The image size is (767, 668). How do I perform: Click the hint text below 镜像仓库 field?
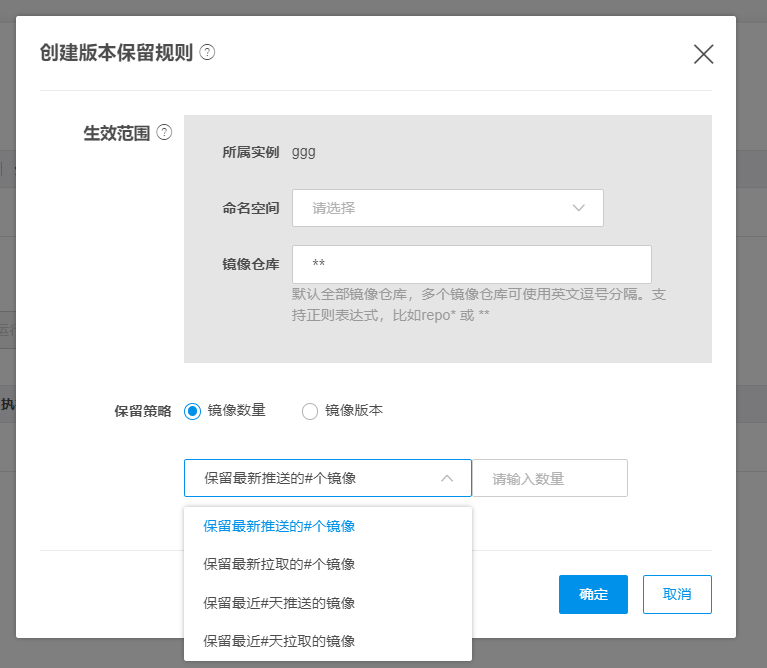coord(478,305)
